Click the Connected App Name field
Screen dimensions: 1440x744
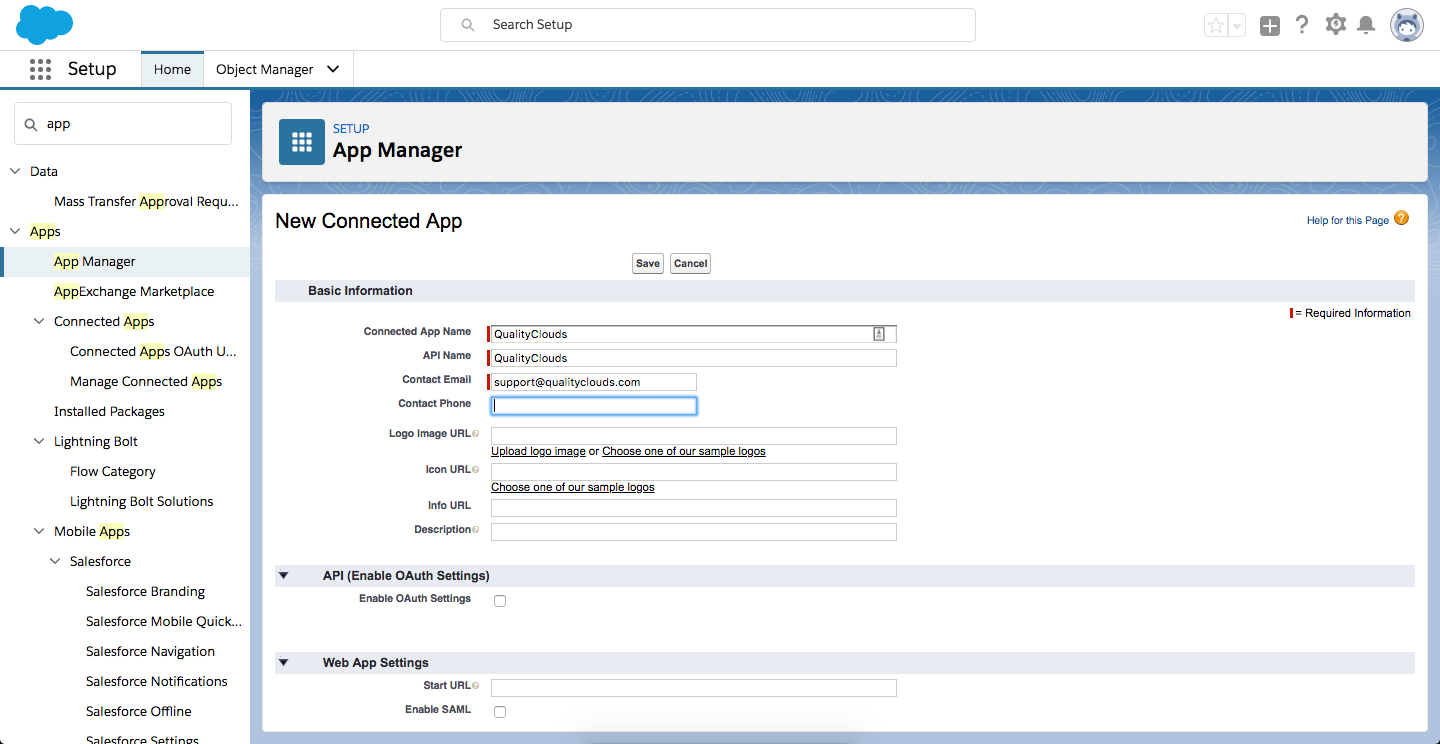coord(694,334)
